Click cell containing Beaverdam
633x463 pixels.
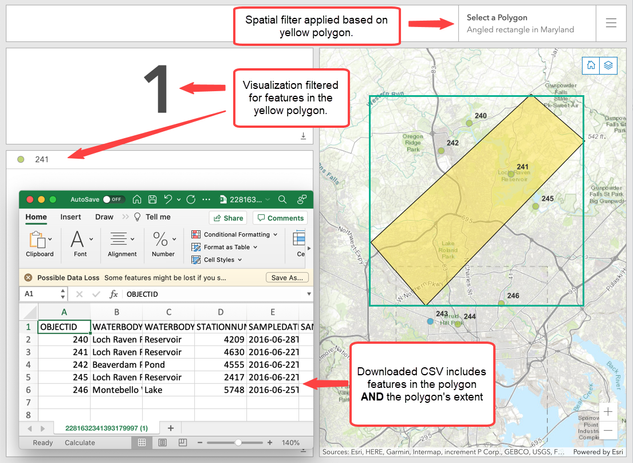116,365
